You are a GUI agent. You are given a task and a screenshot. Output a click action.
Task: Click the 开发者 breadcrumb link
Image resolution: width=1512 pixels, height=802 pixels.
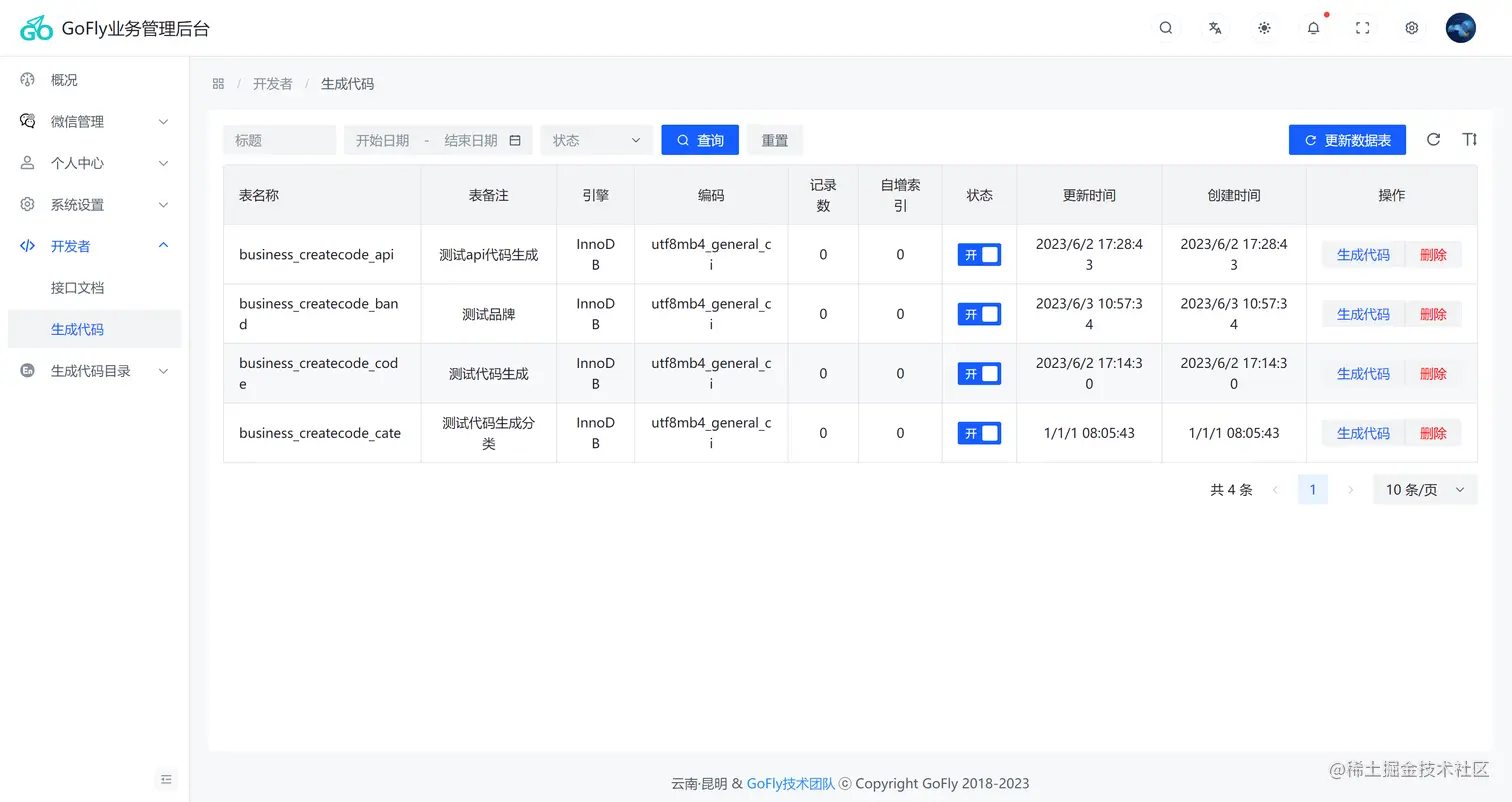[273, 84]
